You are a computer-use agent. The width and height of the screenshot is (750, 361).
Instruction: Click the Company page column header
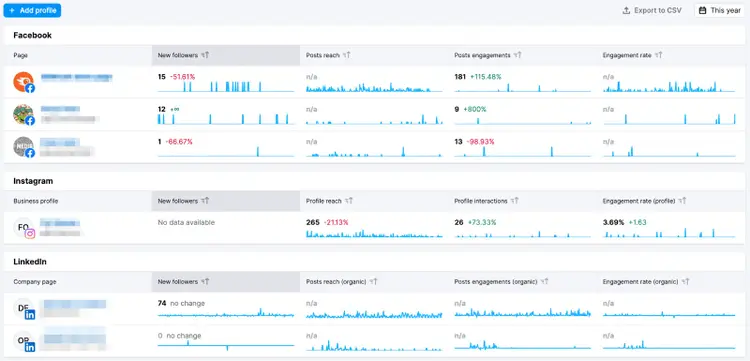click(34, 282)
